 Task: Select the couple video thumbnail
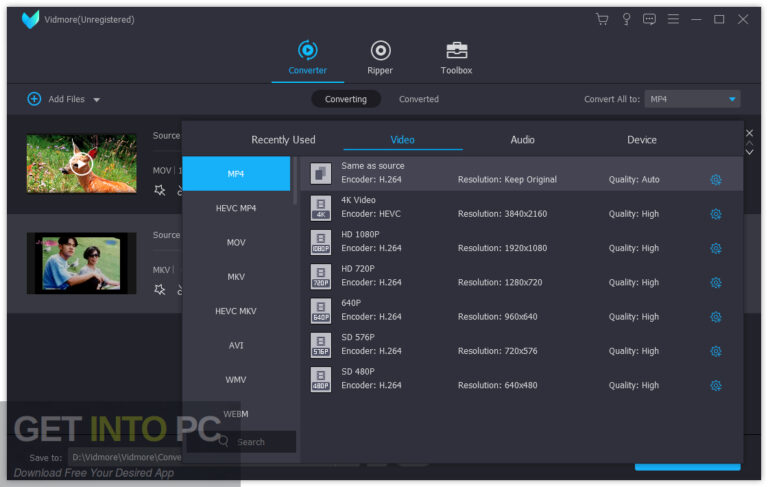point(81,263)
